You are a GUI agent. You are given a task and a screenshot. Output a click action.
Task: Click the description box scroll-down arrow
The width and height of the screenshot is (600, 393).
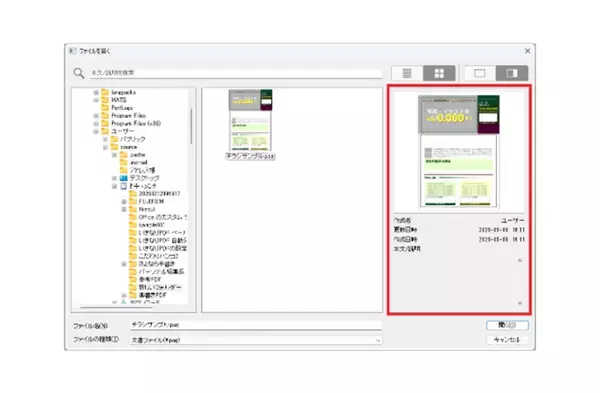point(520,303)
